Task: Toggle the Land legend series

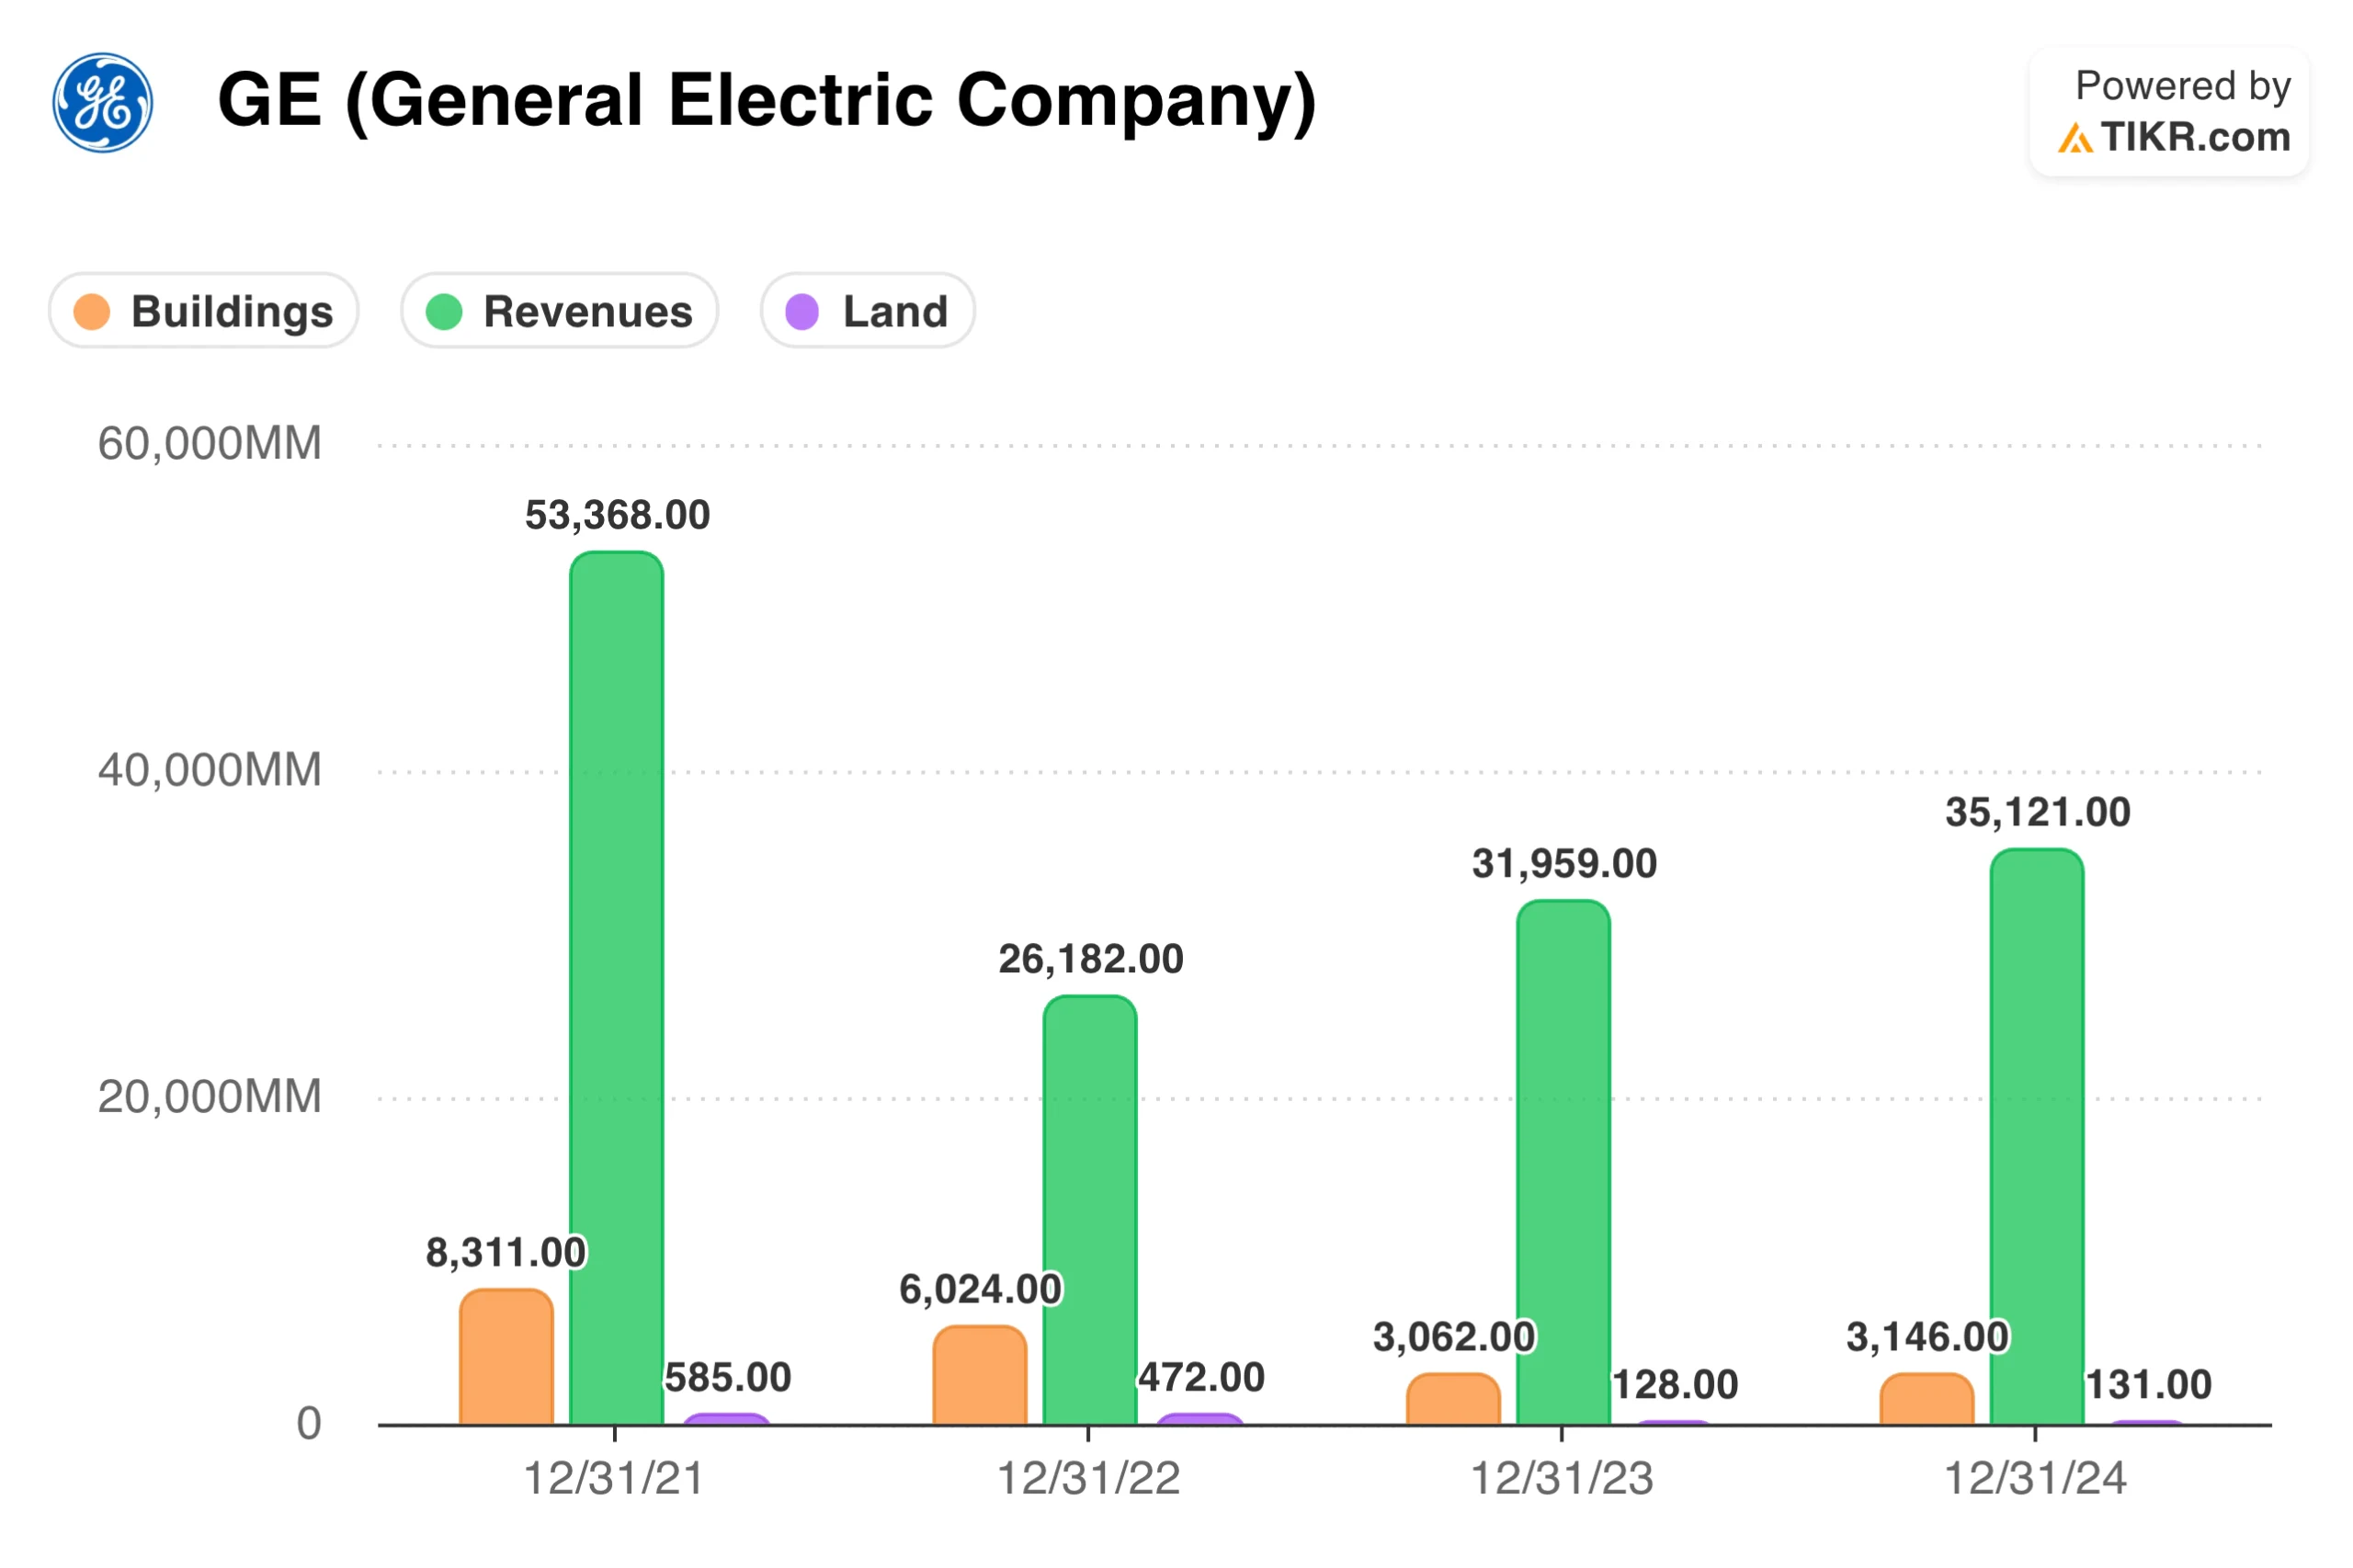Action: coord(866,311)
